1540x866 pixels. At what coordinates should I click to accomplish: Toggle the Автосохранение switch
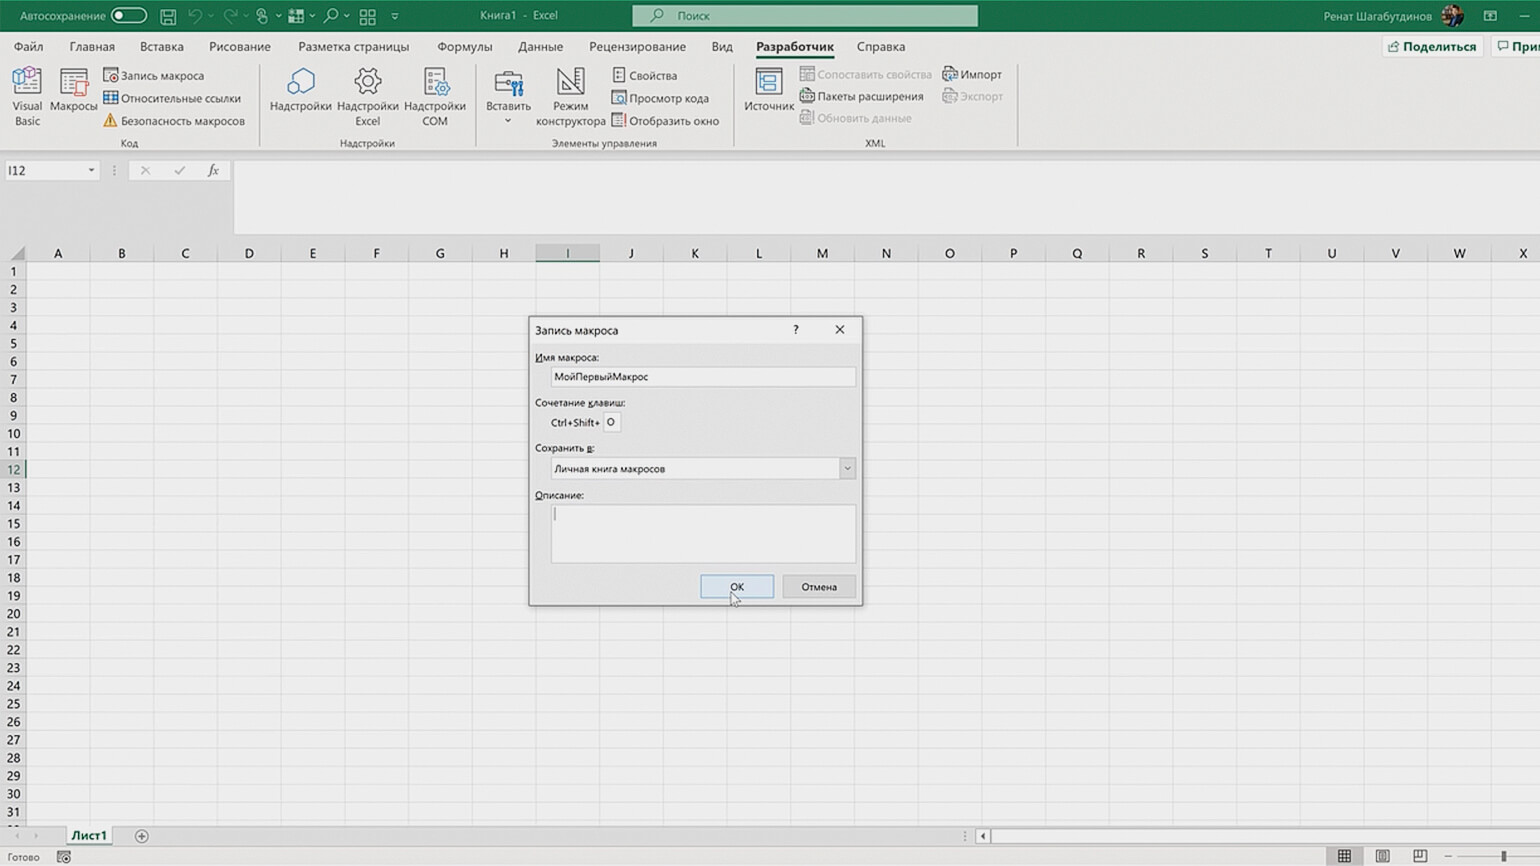coord(128,16)
